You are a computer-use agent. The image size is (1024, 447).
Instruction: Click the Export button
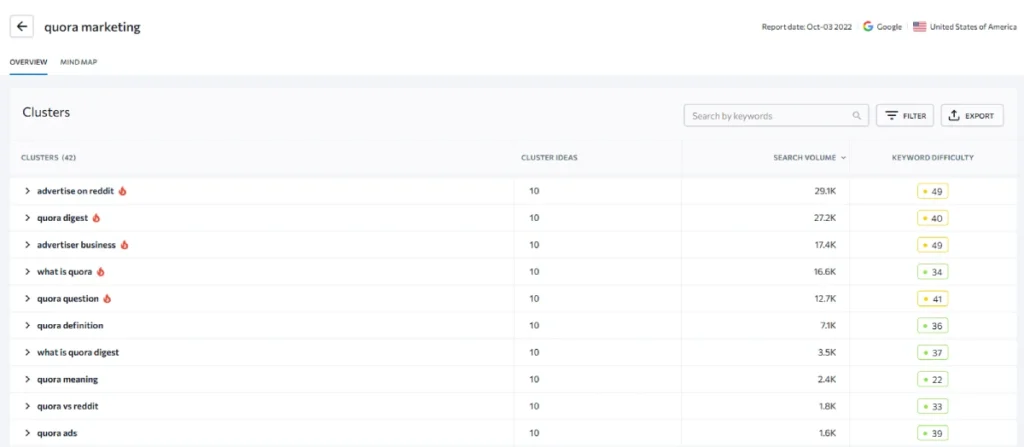tap(972, 116)
